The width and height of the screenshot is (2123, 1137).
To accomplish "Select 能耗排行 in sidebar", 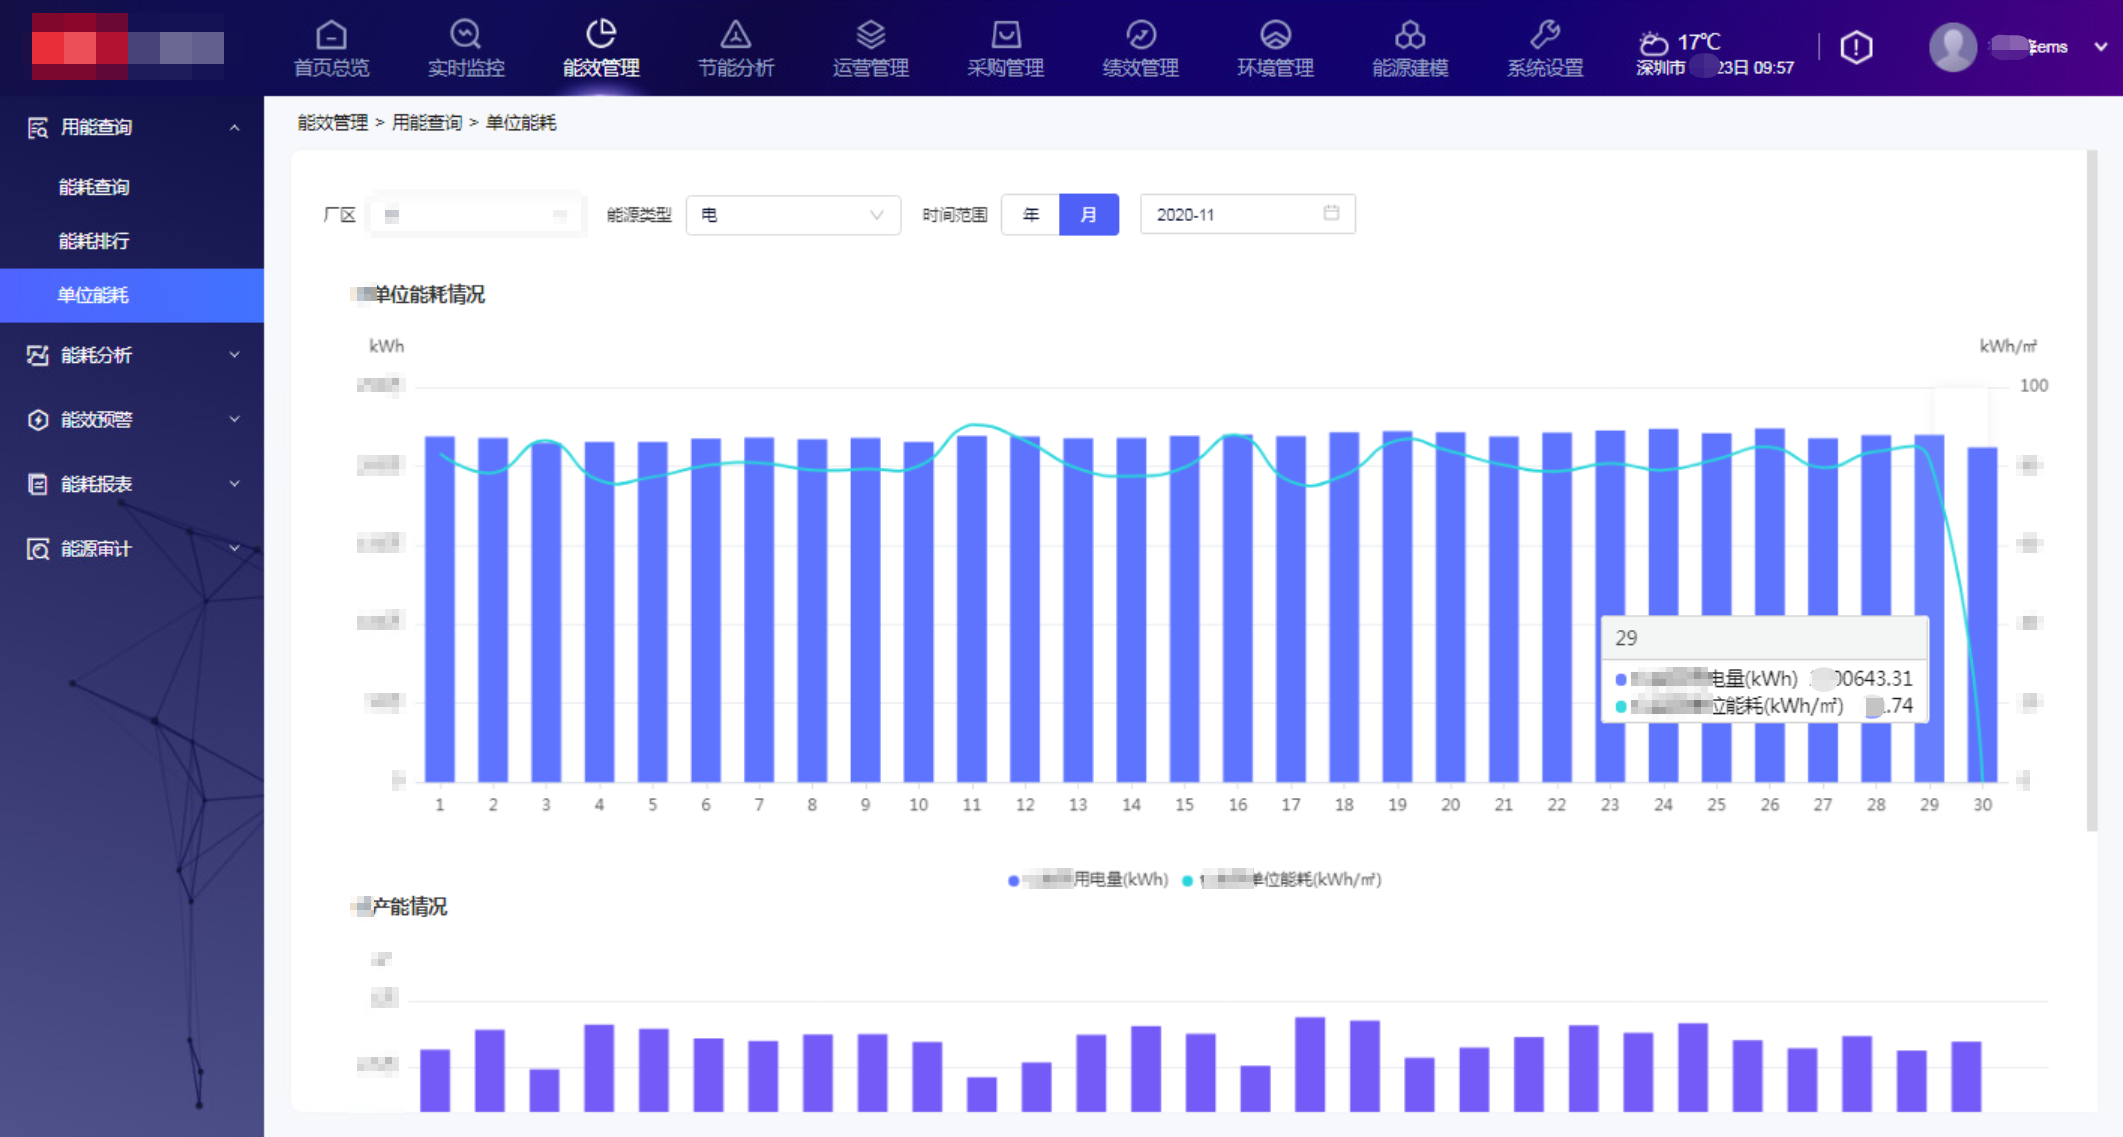I will click(x=94, y=241).
